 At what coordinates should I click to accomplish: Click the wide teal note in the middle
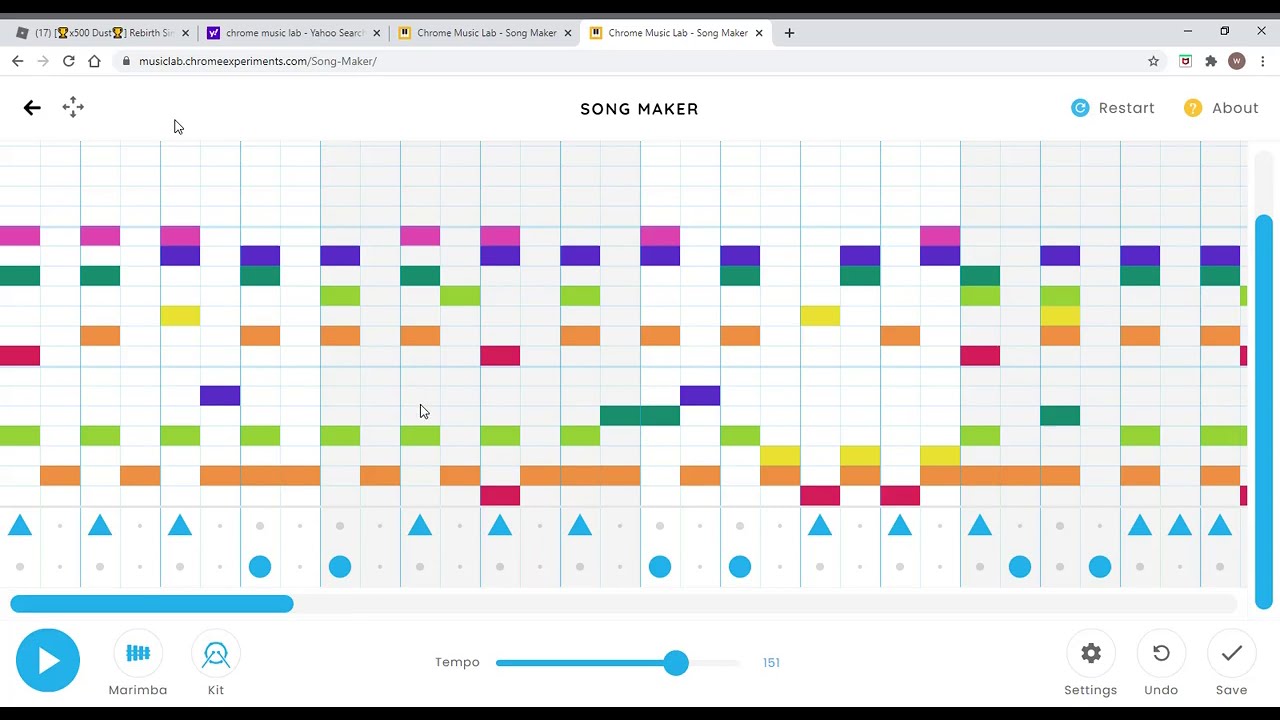(x=640, y=416)
